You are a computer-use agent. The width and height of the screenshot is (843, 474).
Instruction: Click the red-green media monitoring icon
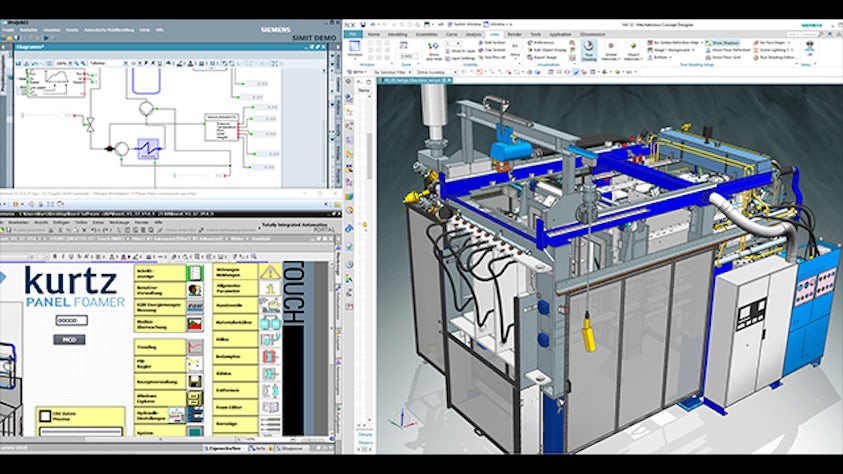click(195, 324)
